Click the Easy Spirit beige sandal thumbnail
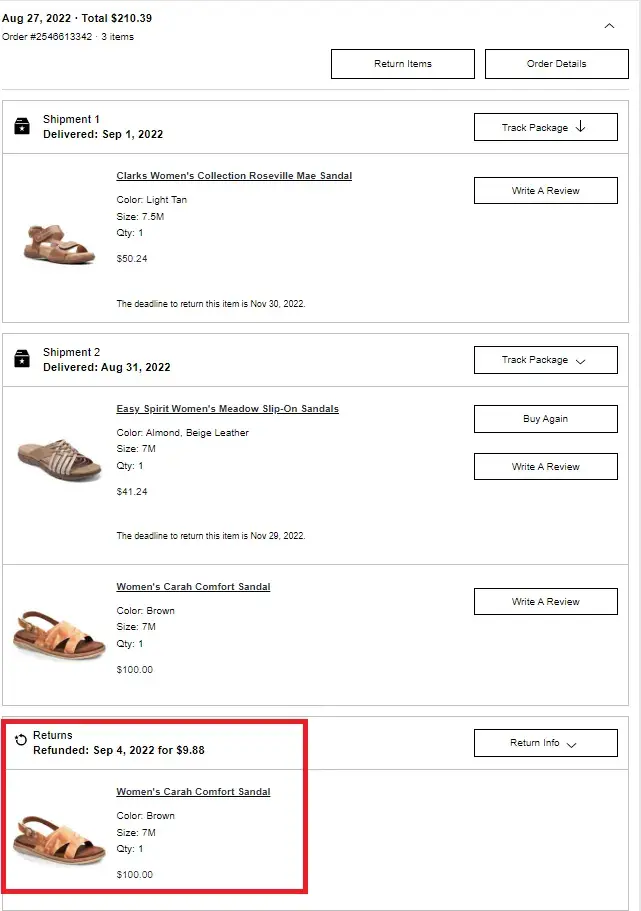The width and height of the screenshot is (641, 911). click(x=59, y=457)
